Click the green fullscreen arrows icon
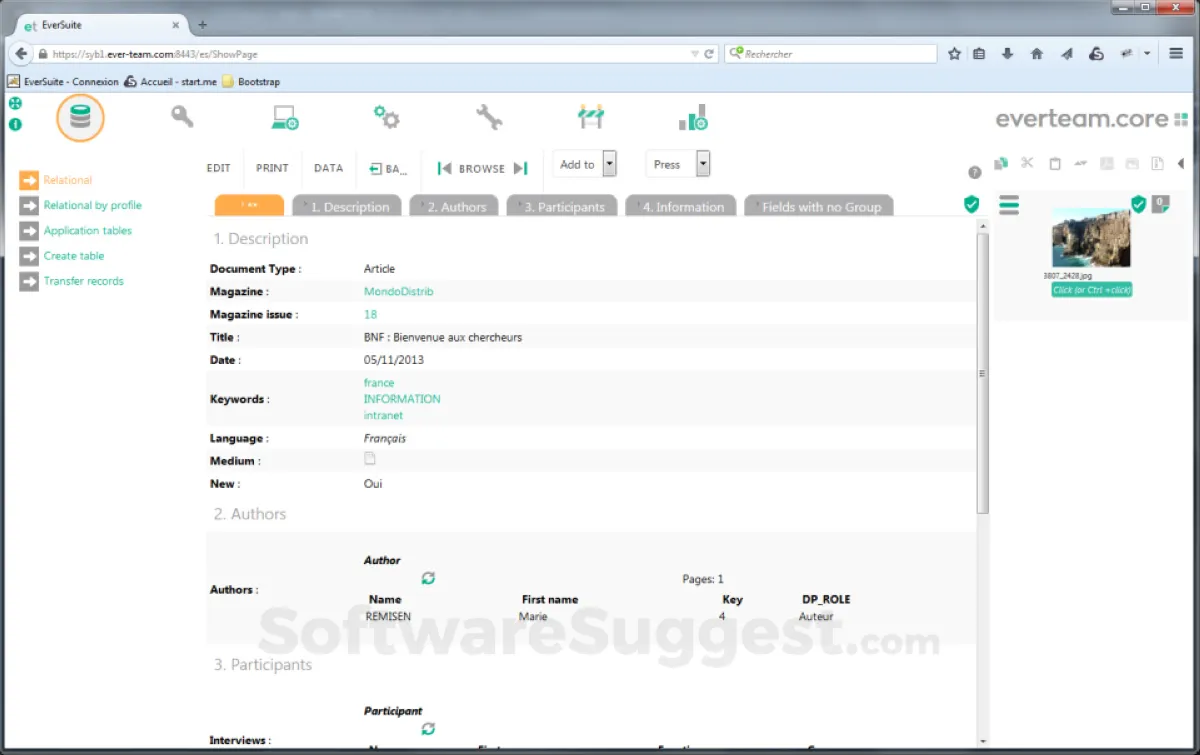The width and height of the screenshot is (1200, 755). (15, 104)
